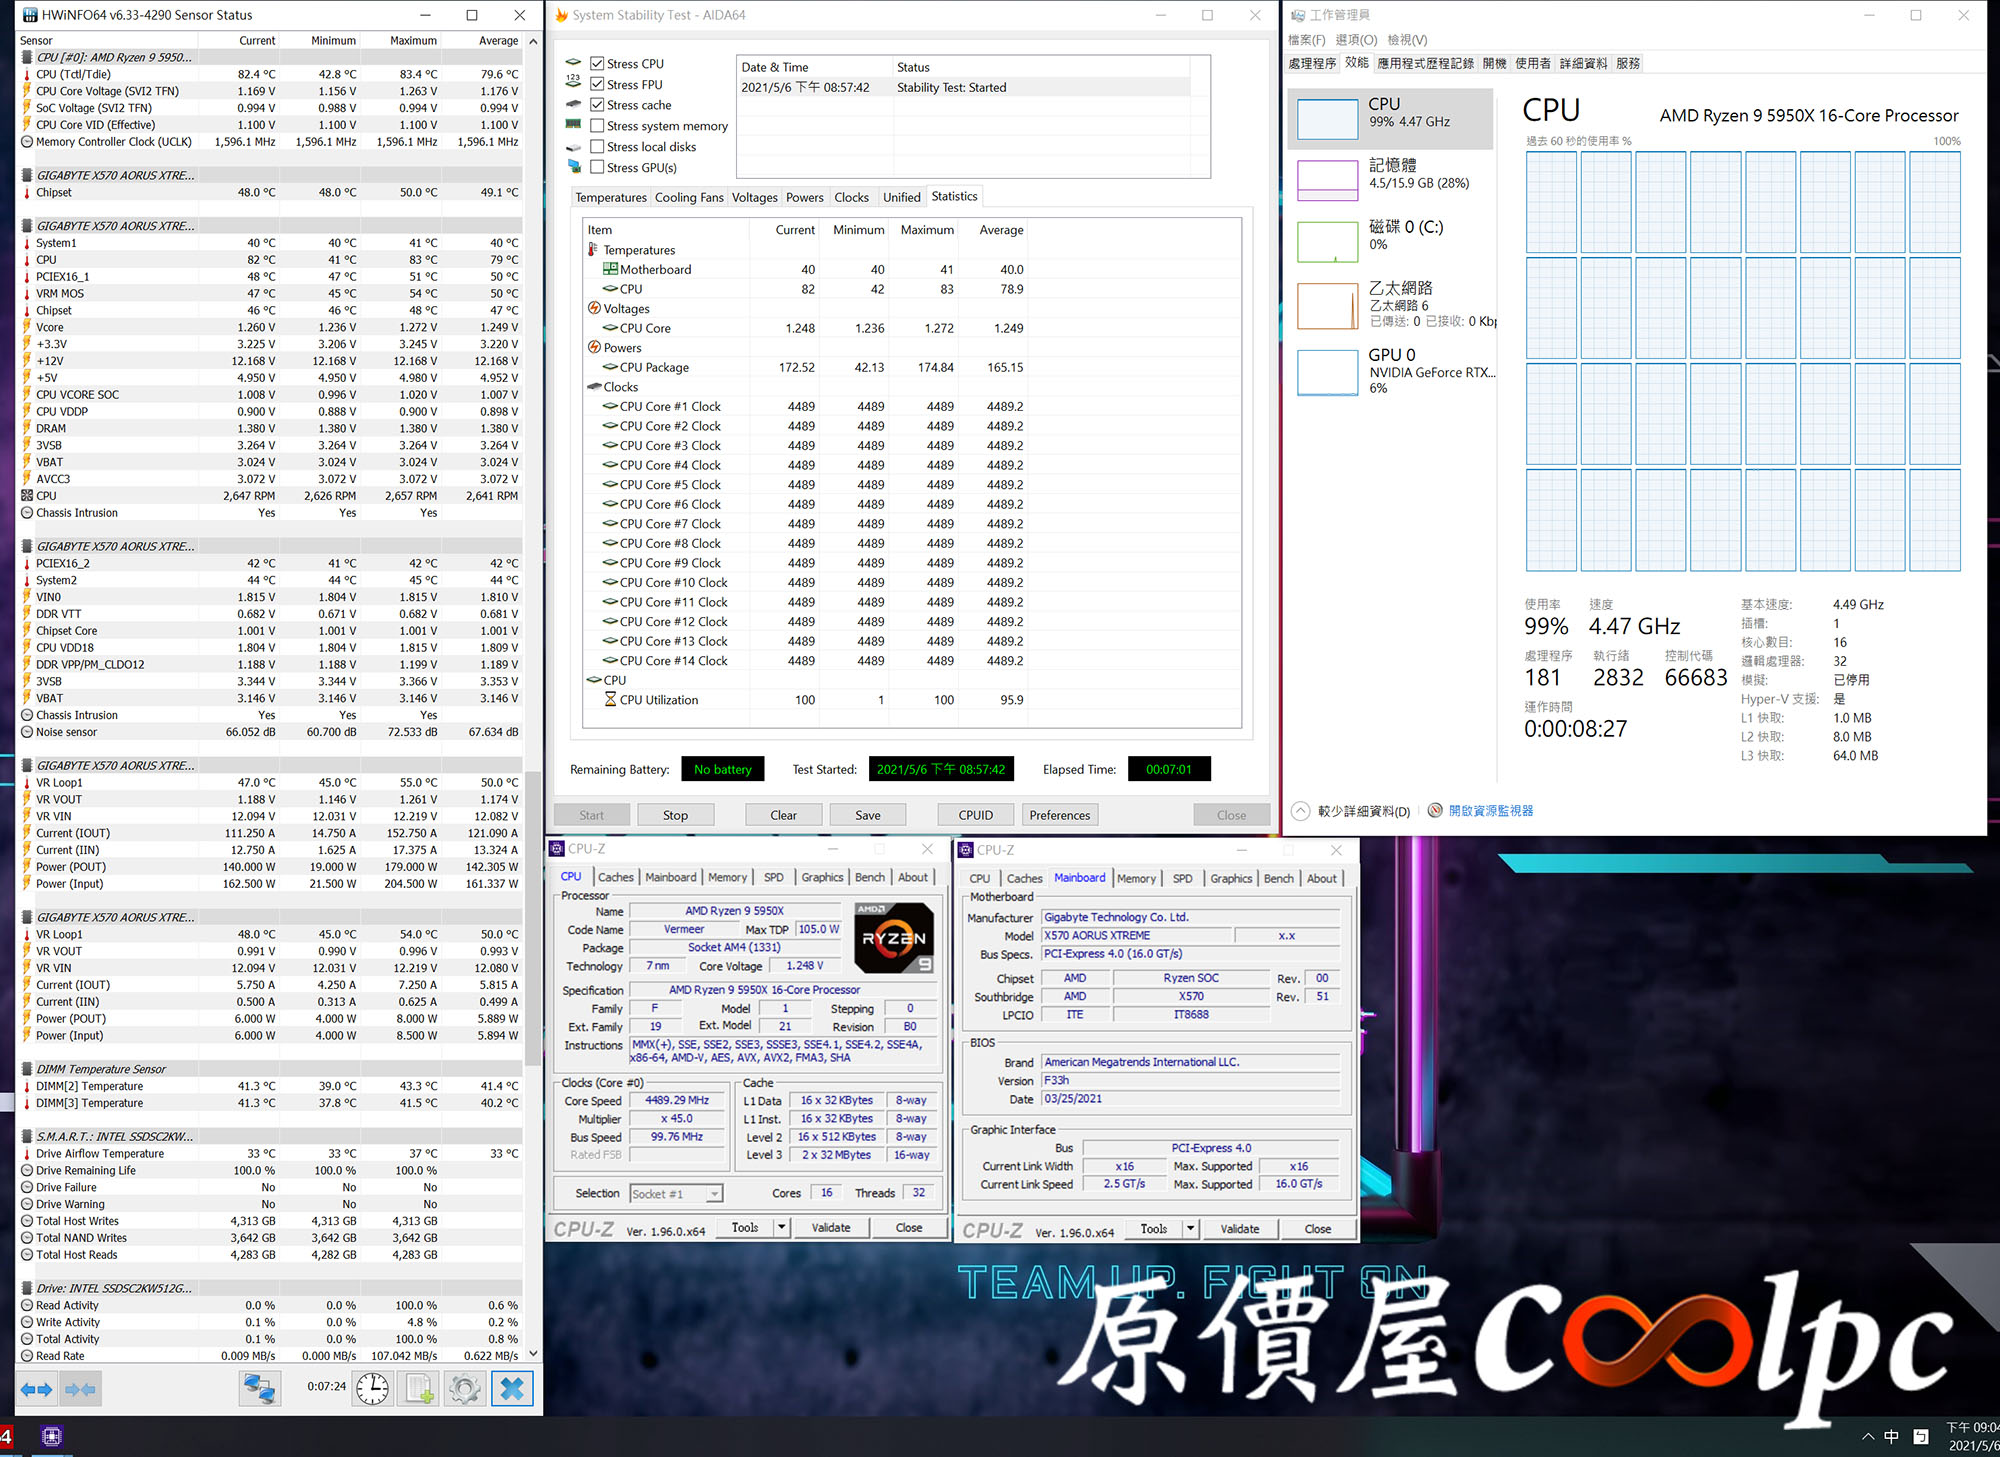Click Stop button in AIDA64

click(x=675, y=815)
